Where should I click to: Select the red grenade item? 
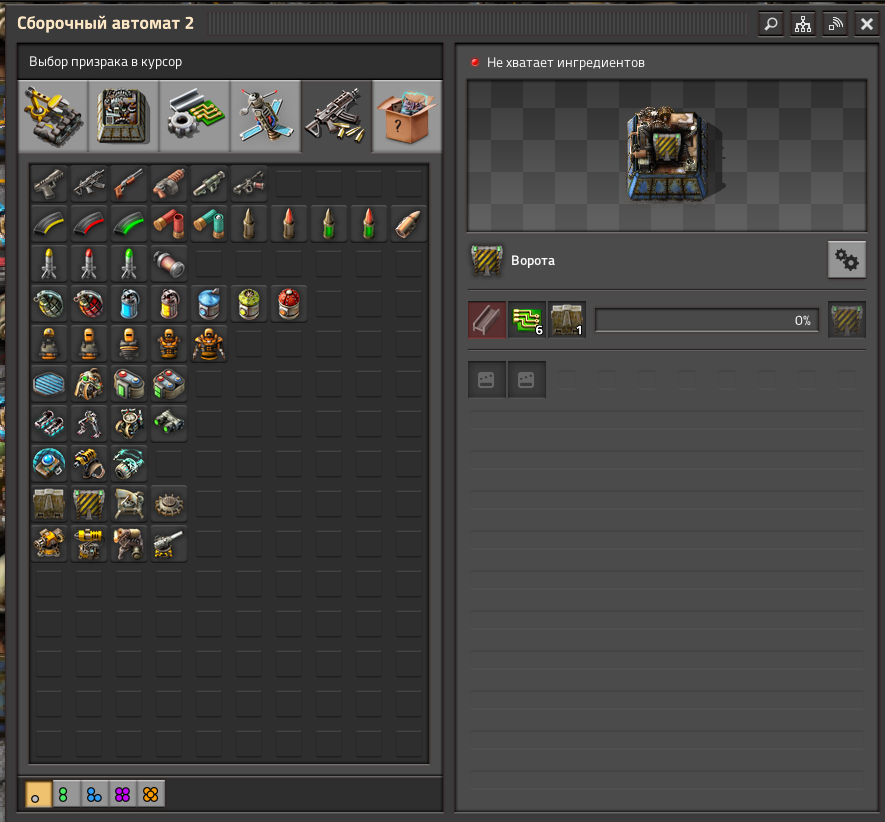[89, 304]
